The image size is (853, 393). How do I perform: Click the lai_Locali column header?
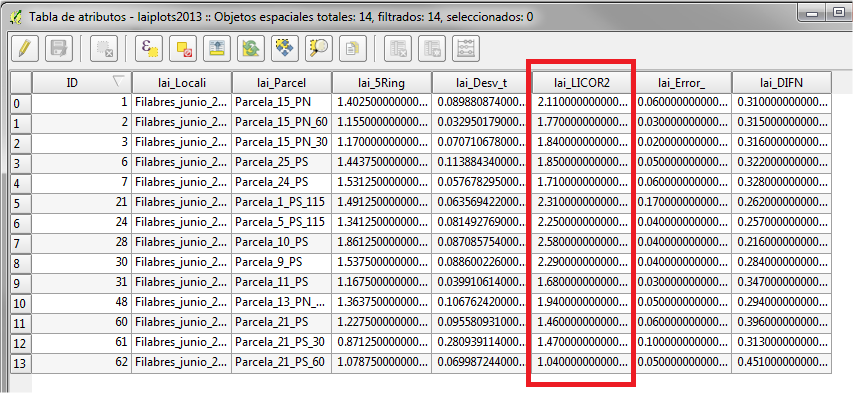click(182, 83)
